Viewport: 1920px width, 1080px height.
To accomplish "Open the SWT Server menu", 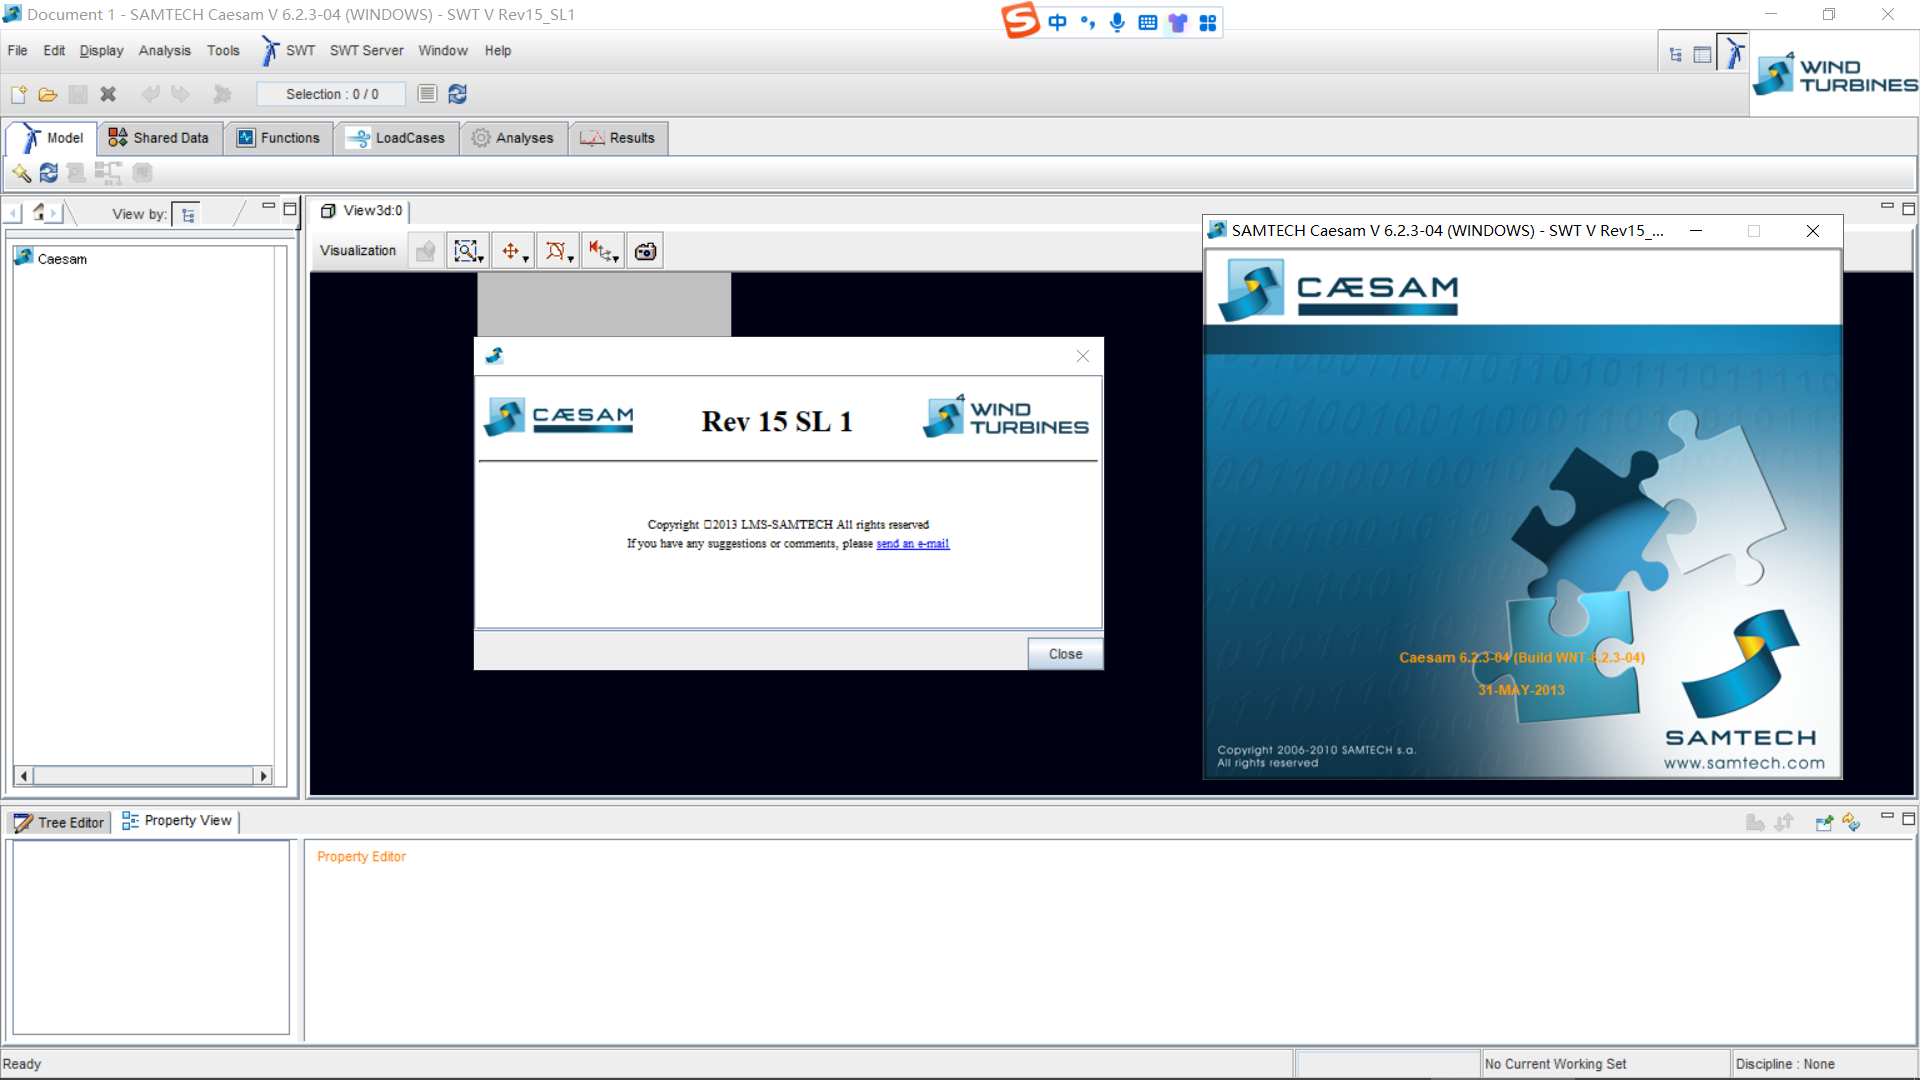I will point(366,51).
